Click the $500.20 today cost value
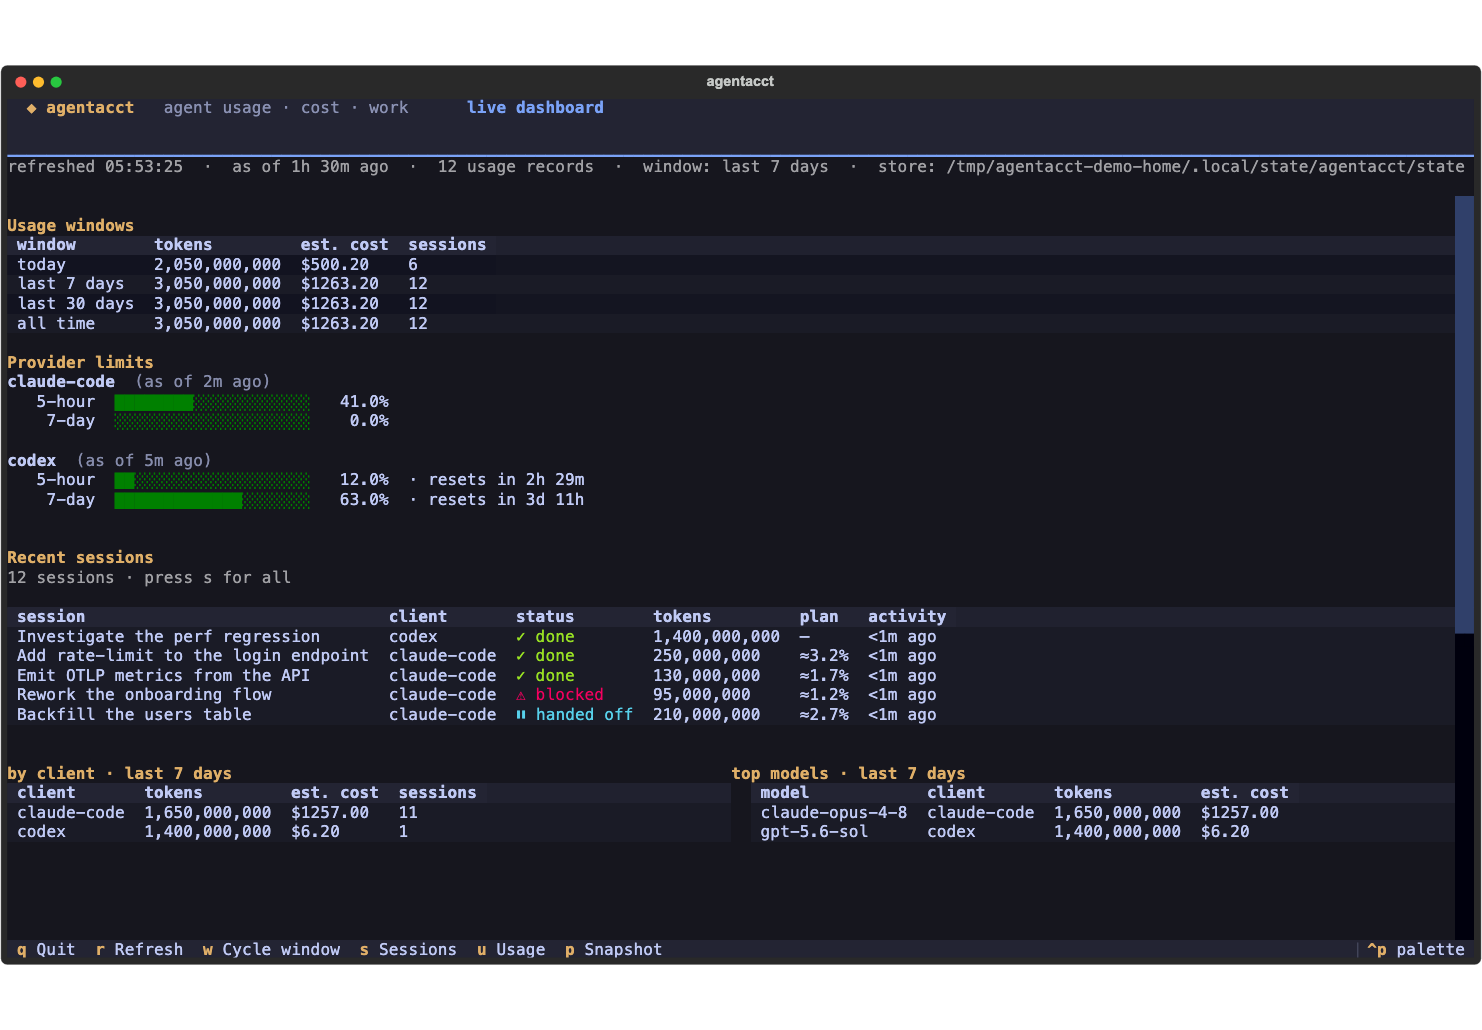1482x1030 pixels. 334,265
